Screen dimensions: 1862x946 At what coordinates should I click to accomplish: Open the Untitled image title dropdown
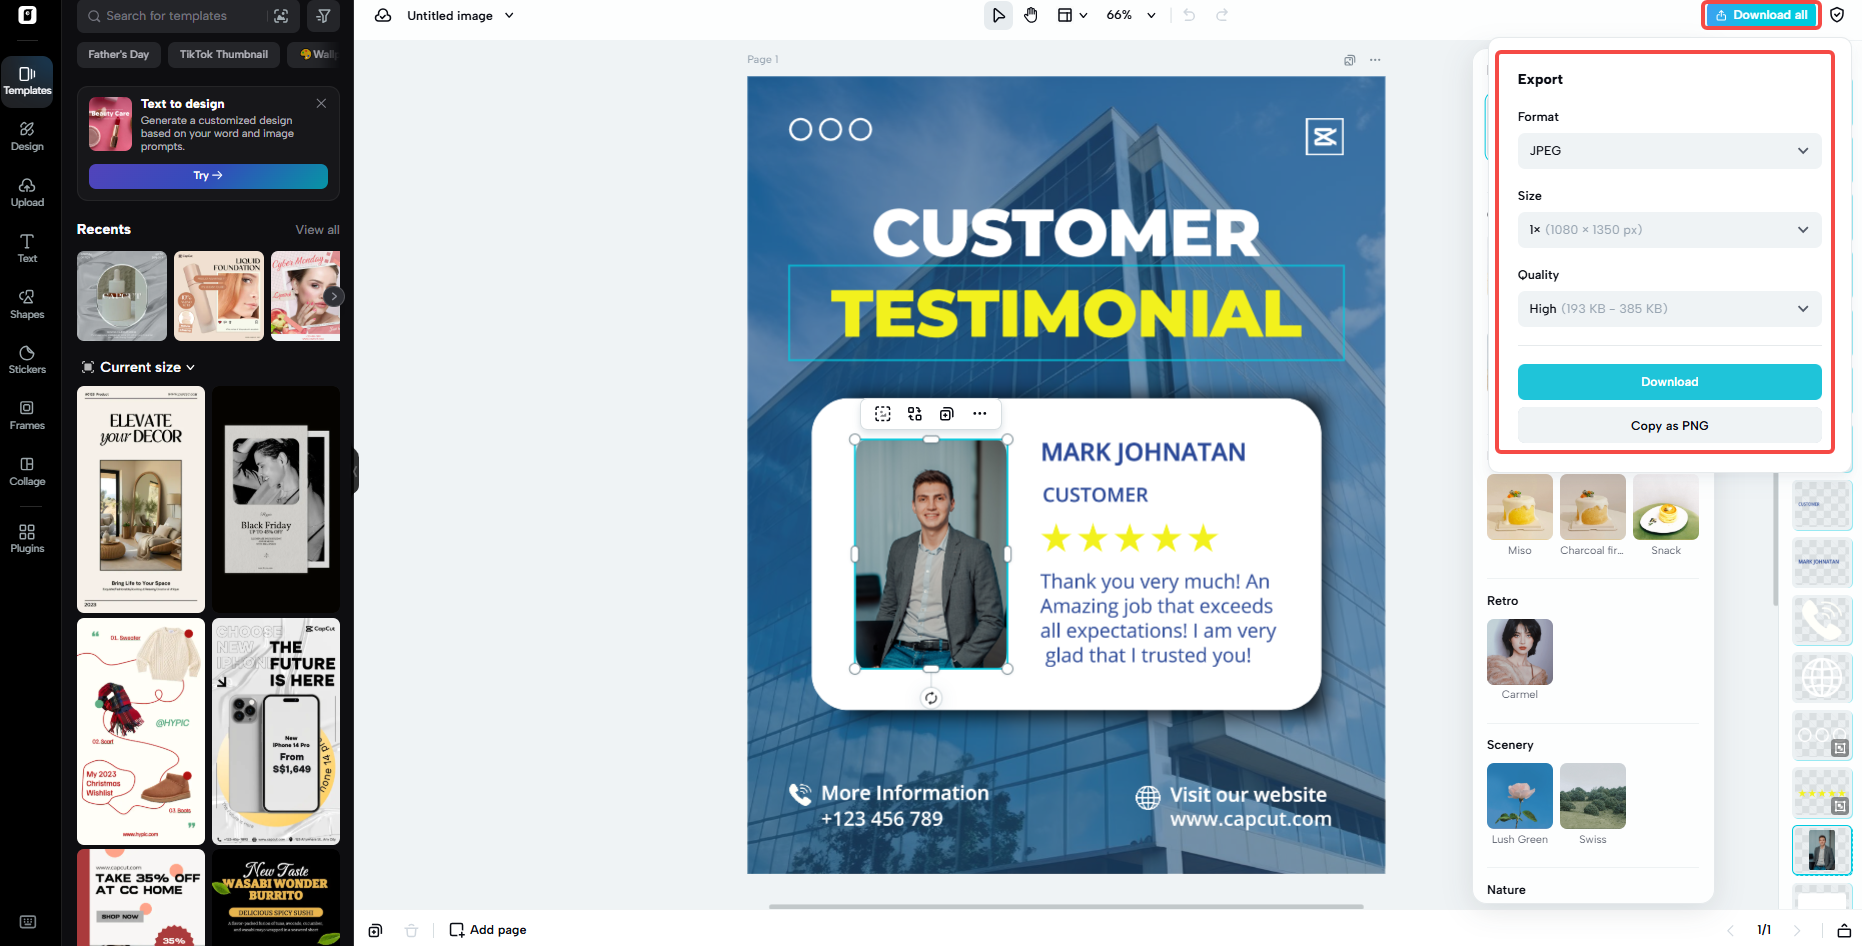click(460, 16)
